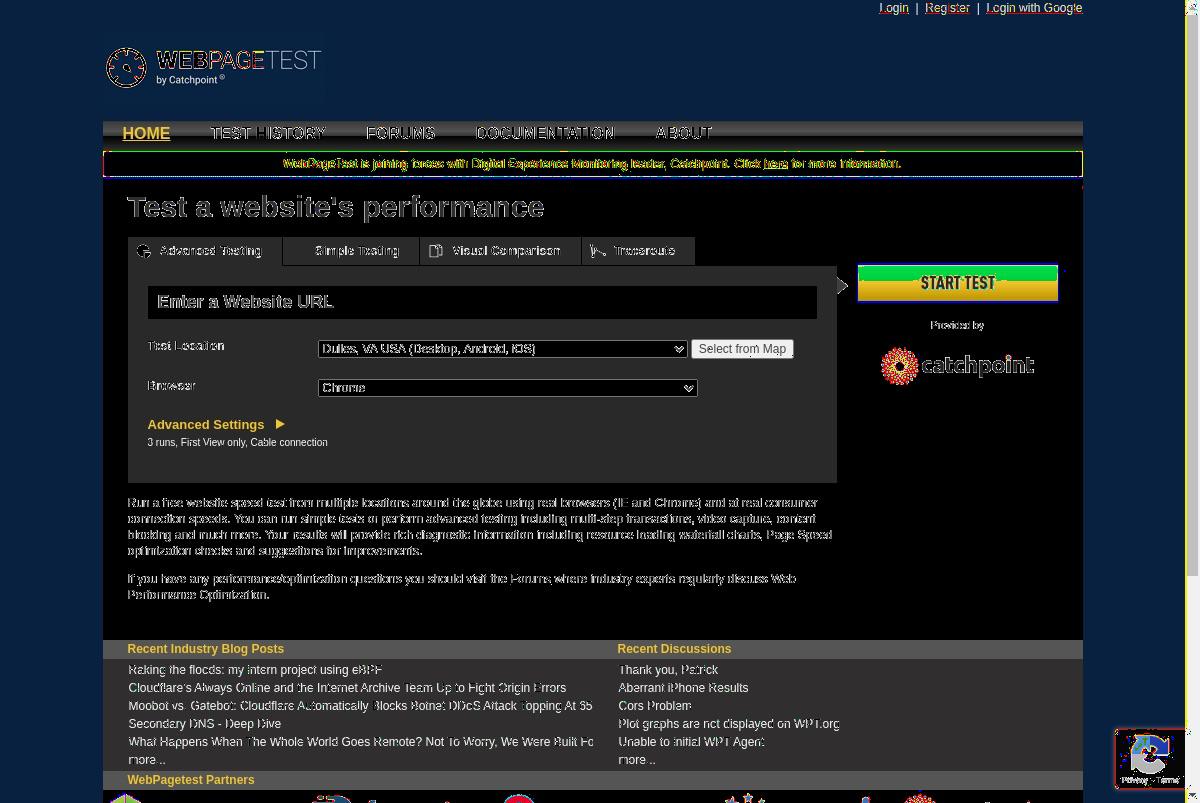The image size is (1200, 803).
Task: Open 'Plot graphs are not displayed' discussion
Action: click(x=729, y=724)
